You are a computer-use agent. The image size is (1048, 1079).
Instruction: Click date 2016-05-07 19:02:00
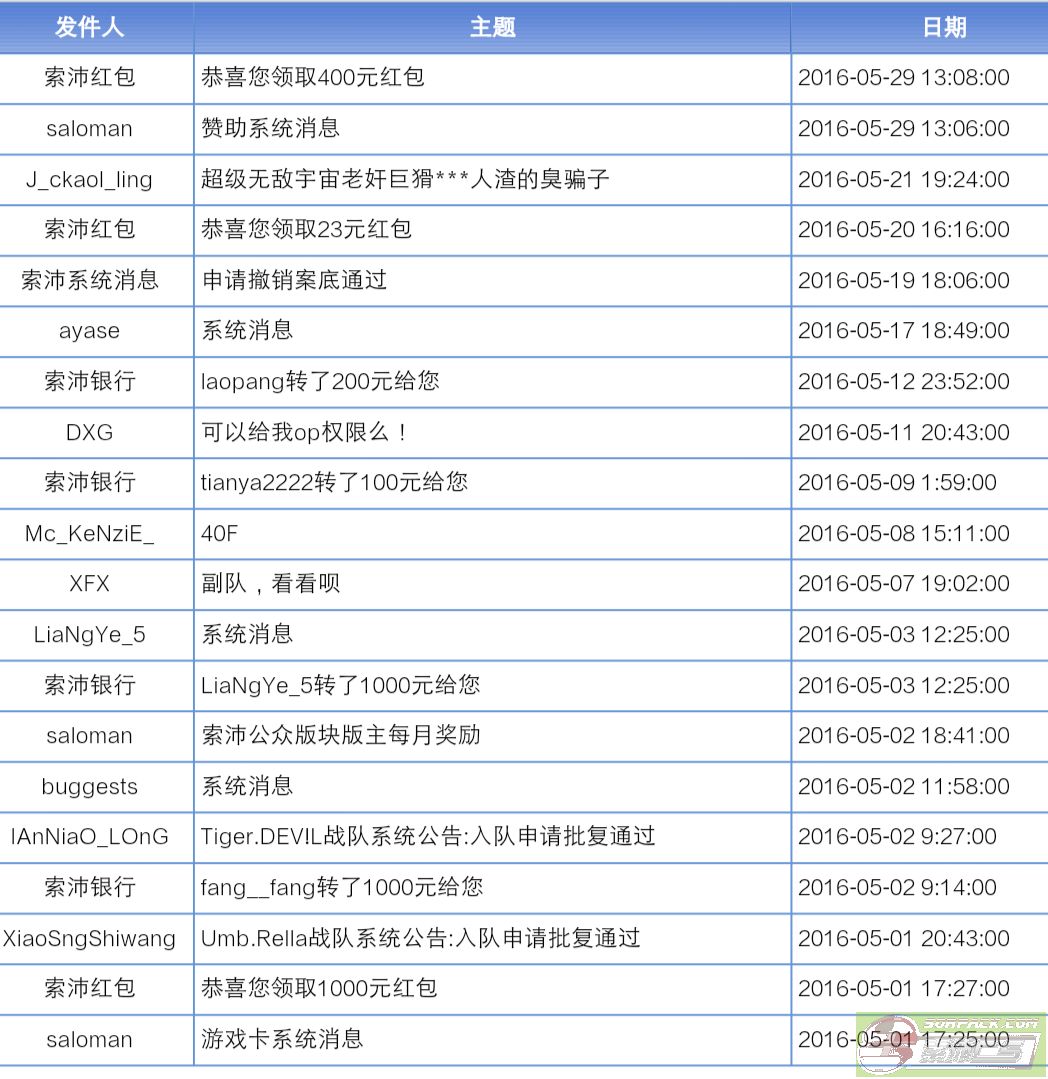point(904,584)
